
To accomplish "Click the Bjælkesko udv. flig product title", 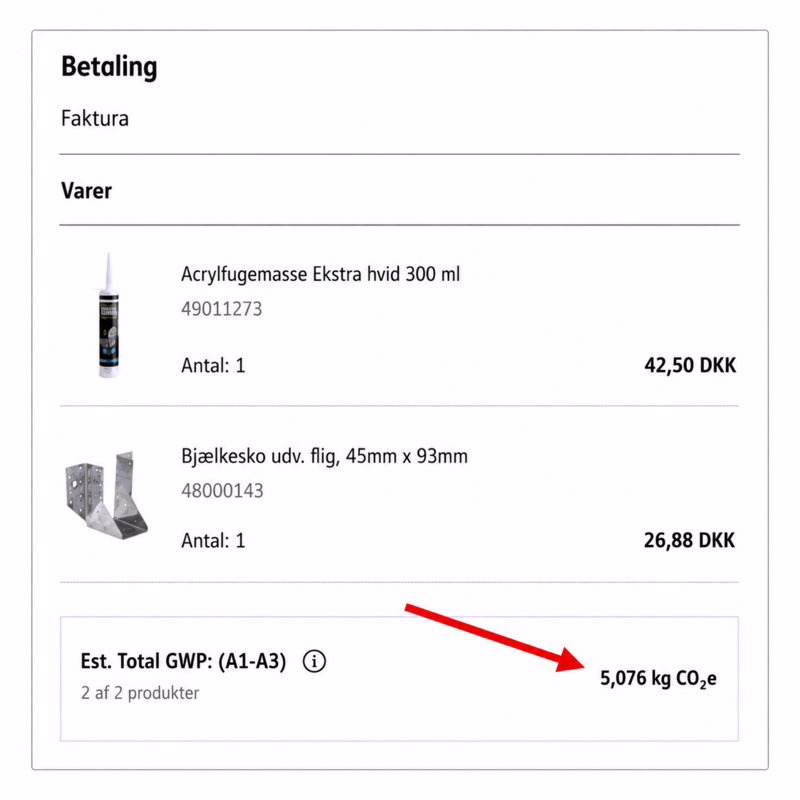I will click(324, 456).
